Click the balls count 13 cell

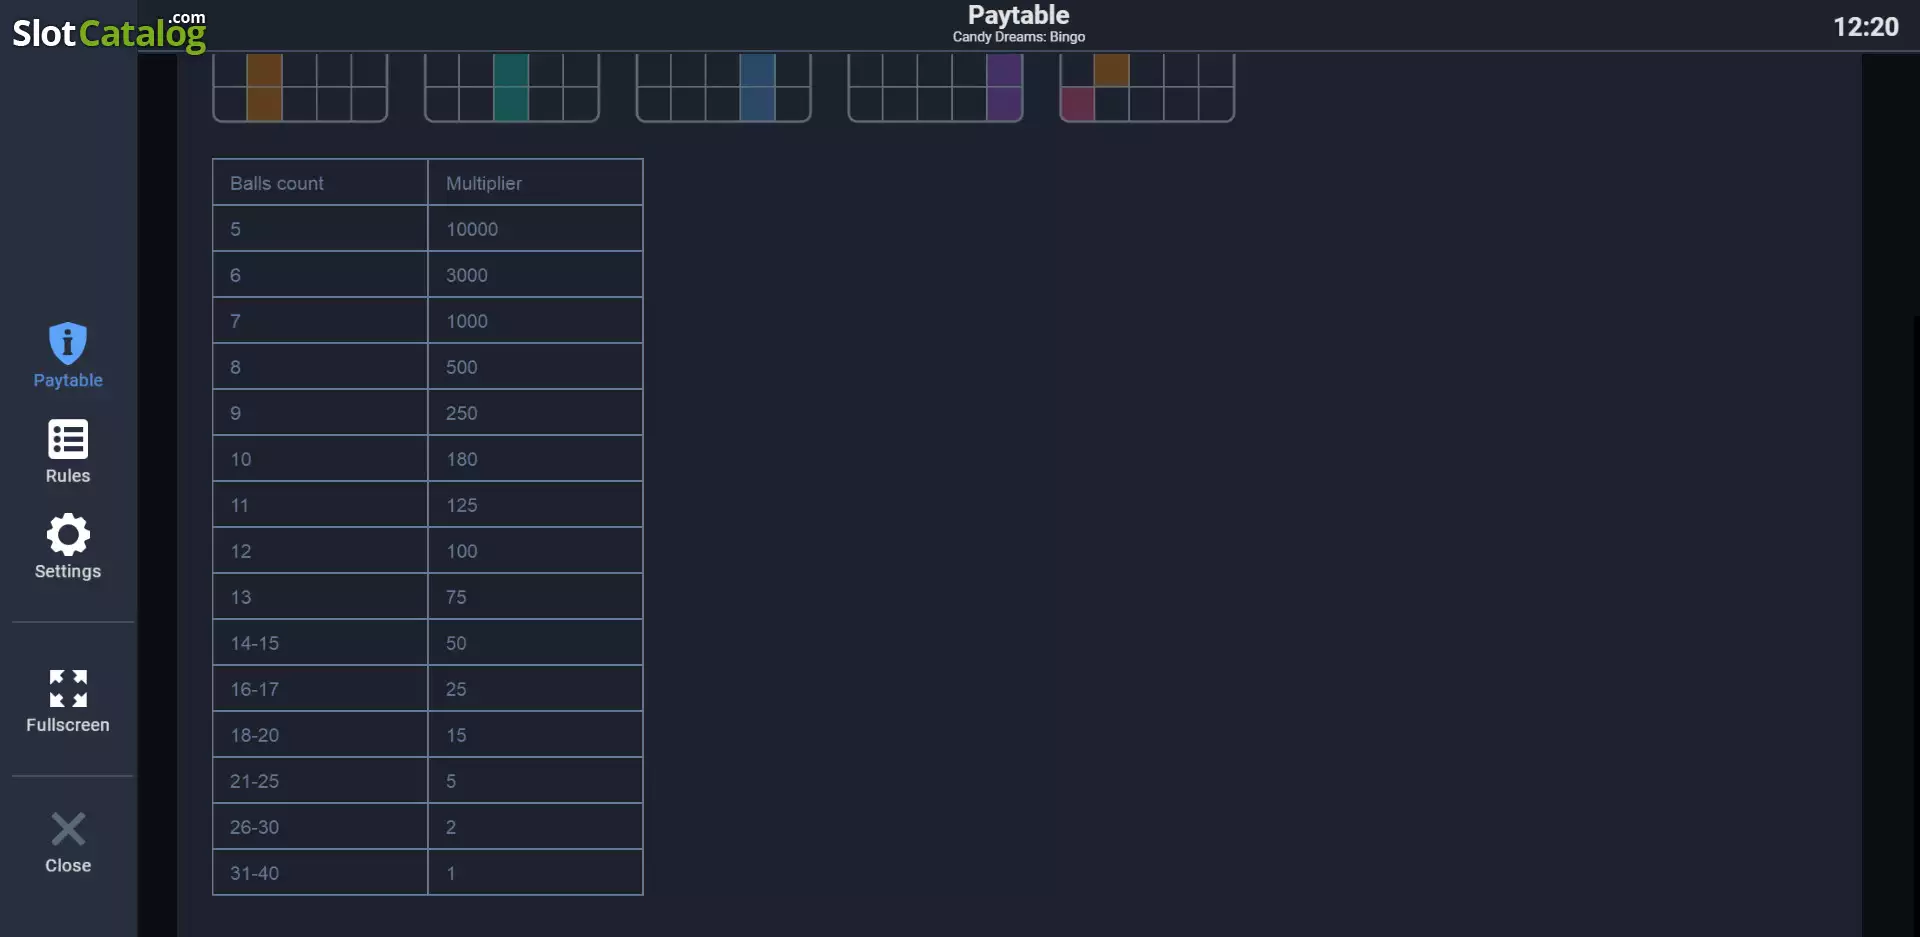pos(320,597)
